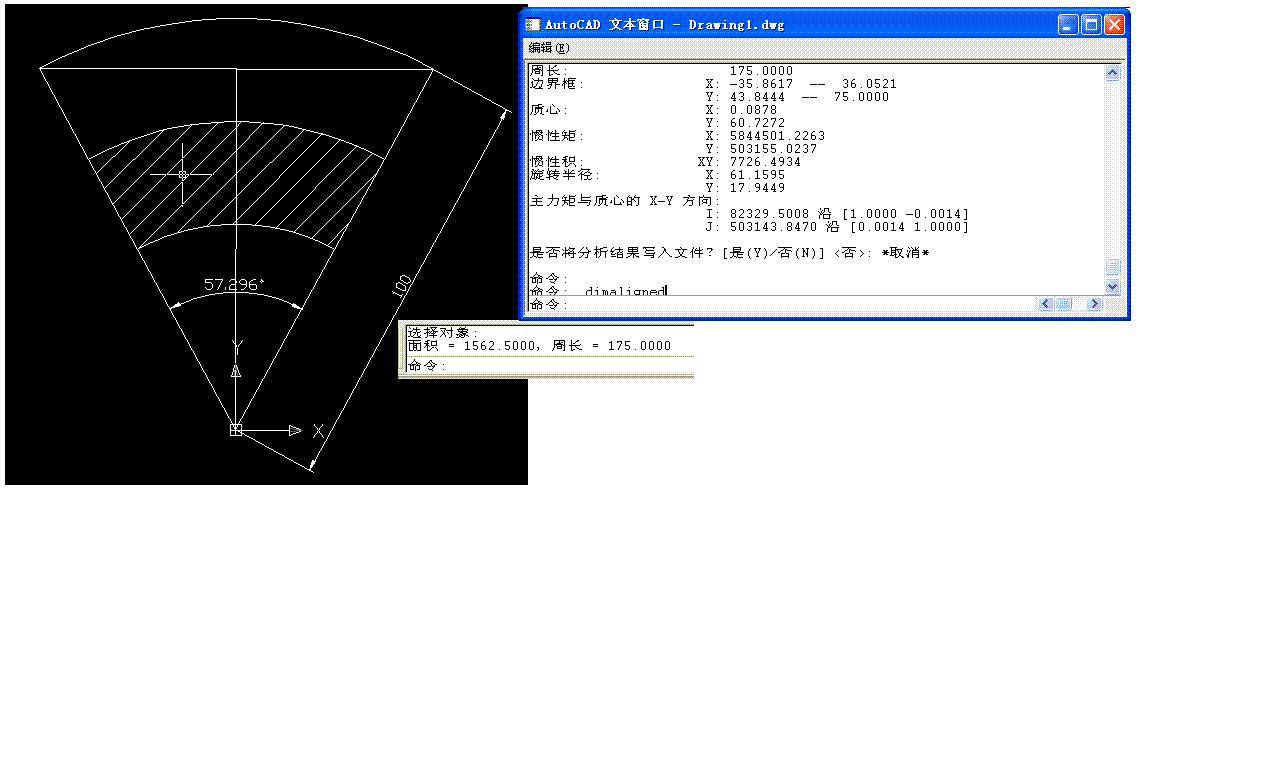
Task: Click the scroll-up arrow of the text window
Action: pos(1112,71)
